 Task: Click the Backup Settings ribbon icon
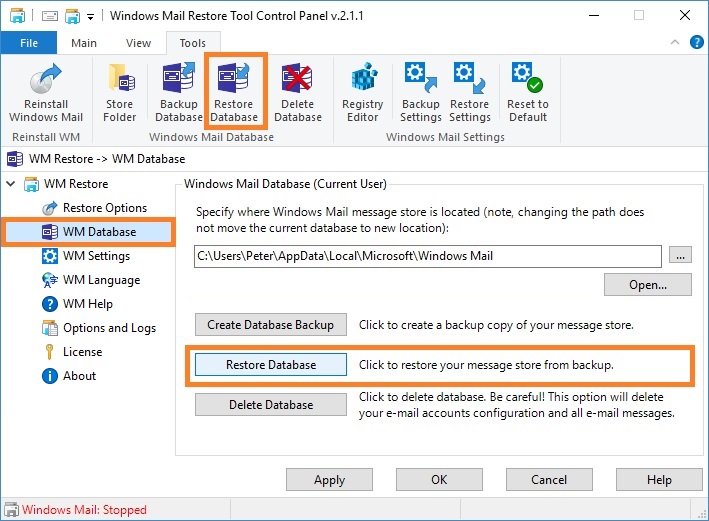tap(421, 92)
